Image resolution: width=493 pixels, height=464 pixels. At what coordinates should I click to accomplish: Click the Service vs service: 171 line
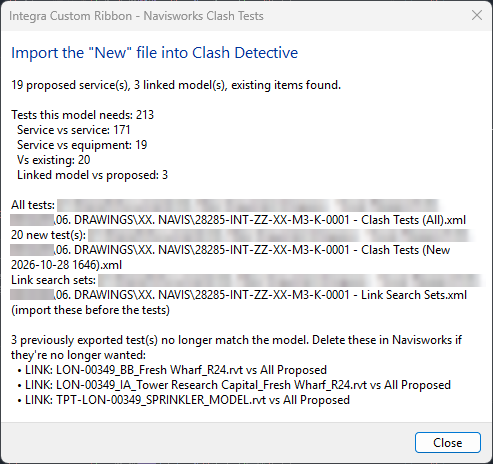coord(74,130)
